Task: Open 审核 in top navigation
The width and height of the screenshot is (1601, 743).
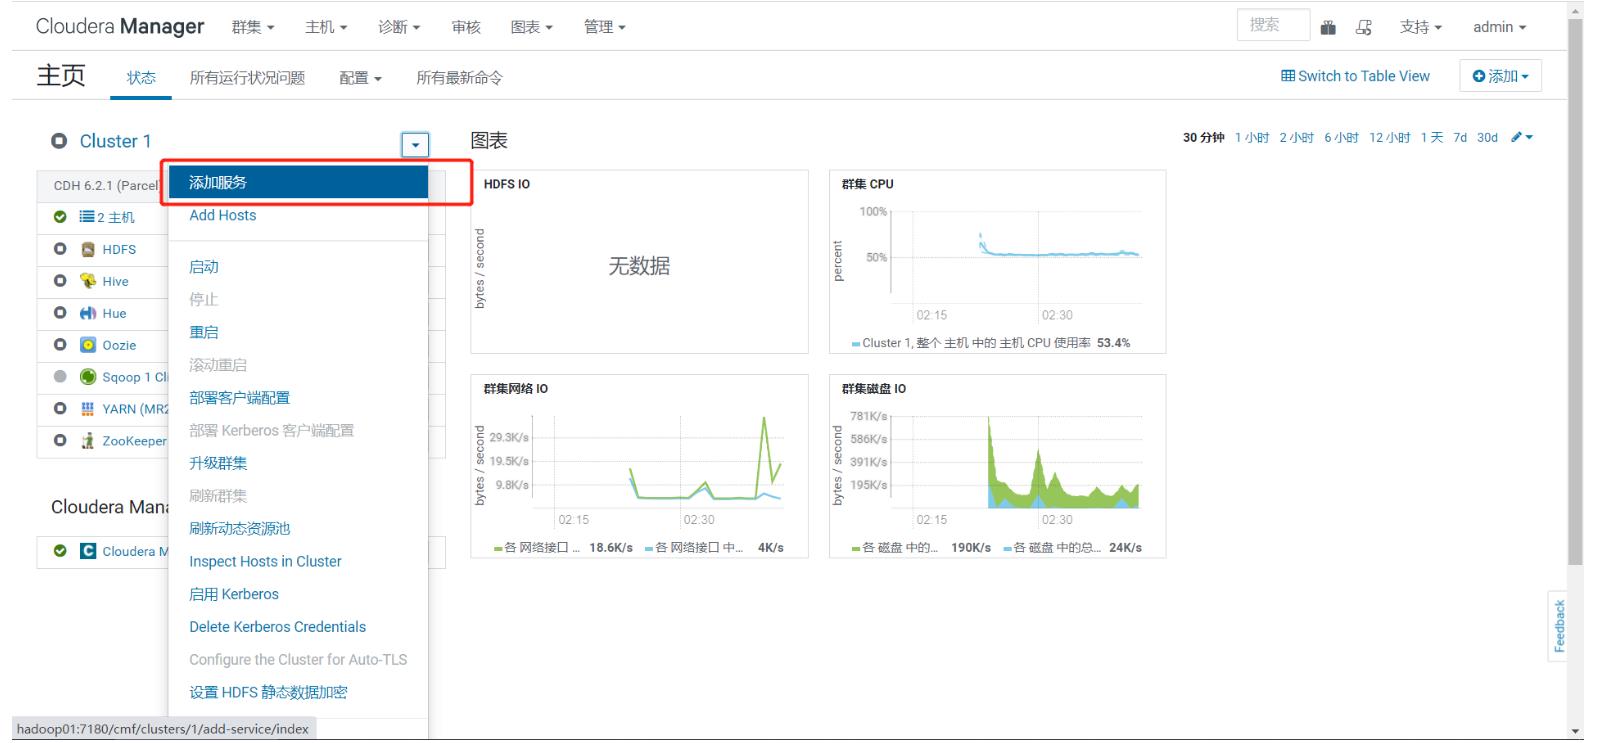Action: point(466,28)
